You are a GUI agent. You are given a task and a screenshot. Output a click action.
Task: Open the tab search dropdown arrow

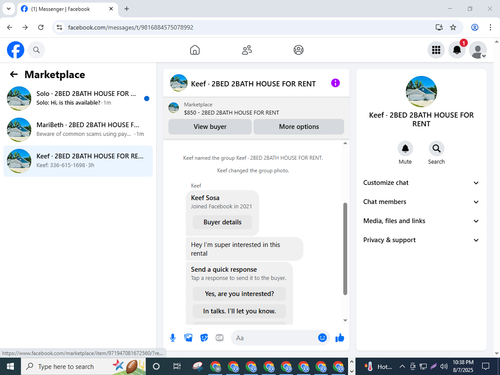click(9, 9)
